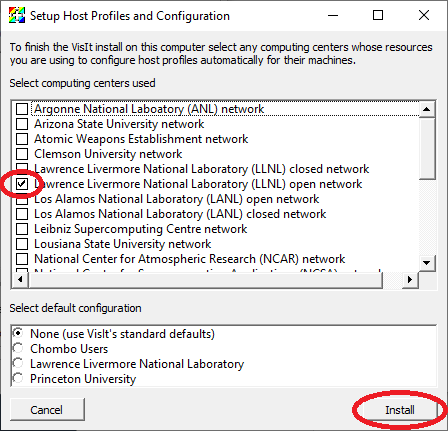The width and height of the screenshot is (448, 431).
Task: Uncheck LLNL open network checkbox
Action: tap(22, 184)
